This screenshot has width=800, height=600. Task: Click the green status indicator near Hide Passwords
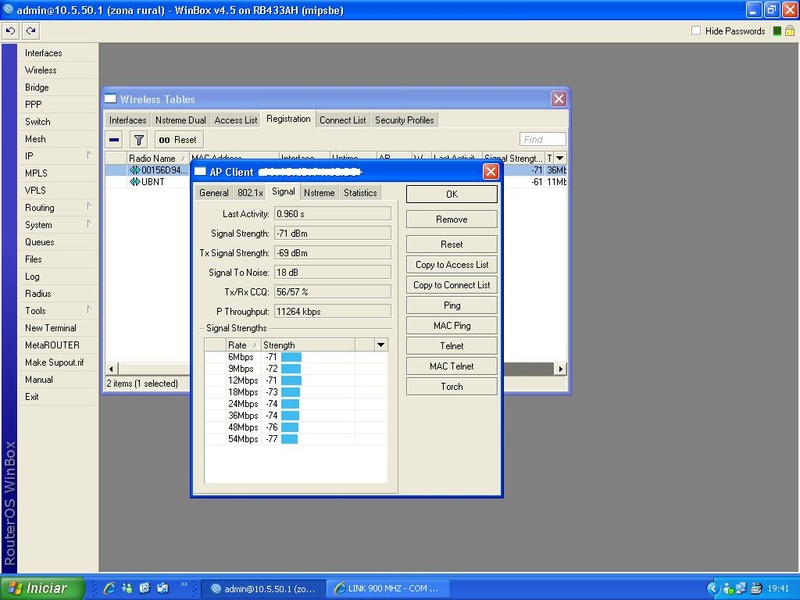click(x=777, y=31)
